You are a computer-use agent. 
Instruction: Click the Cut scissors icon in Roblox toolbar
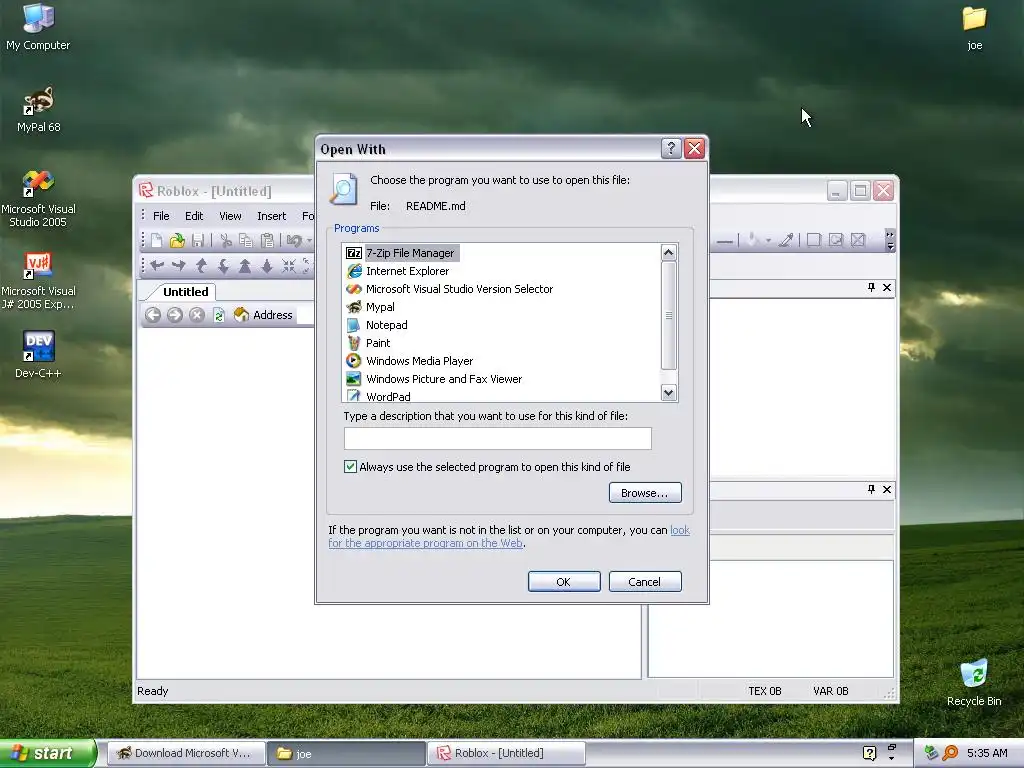click(226, 240)
